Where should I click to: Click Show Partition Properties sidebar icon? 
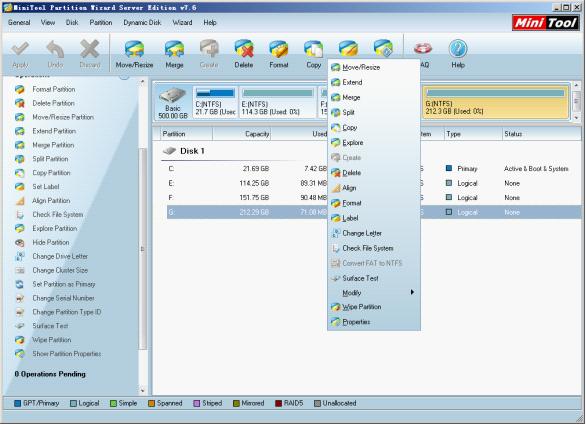pyautogui.click(x=19, y=354)
